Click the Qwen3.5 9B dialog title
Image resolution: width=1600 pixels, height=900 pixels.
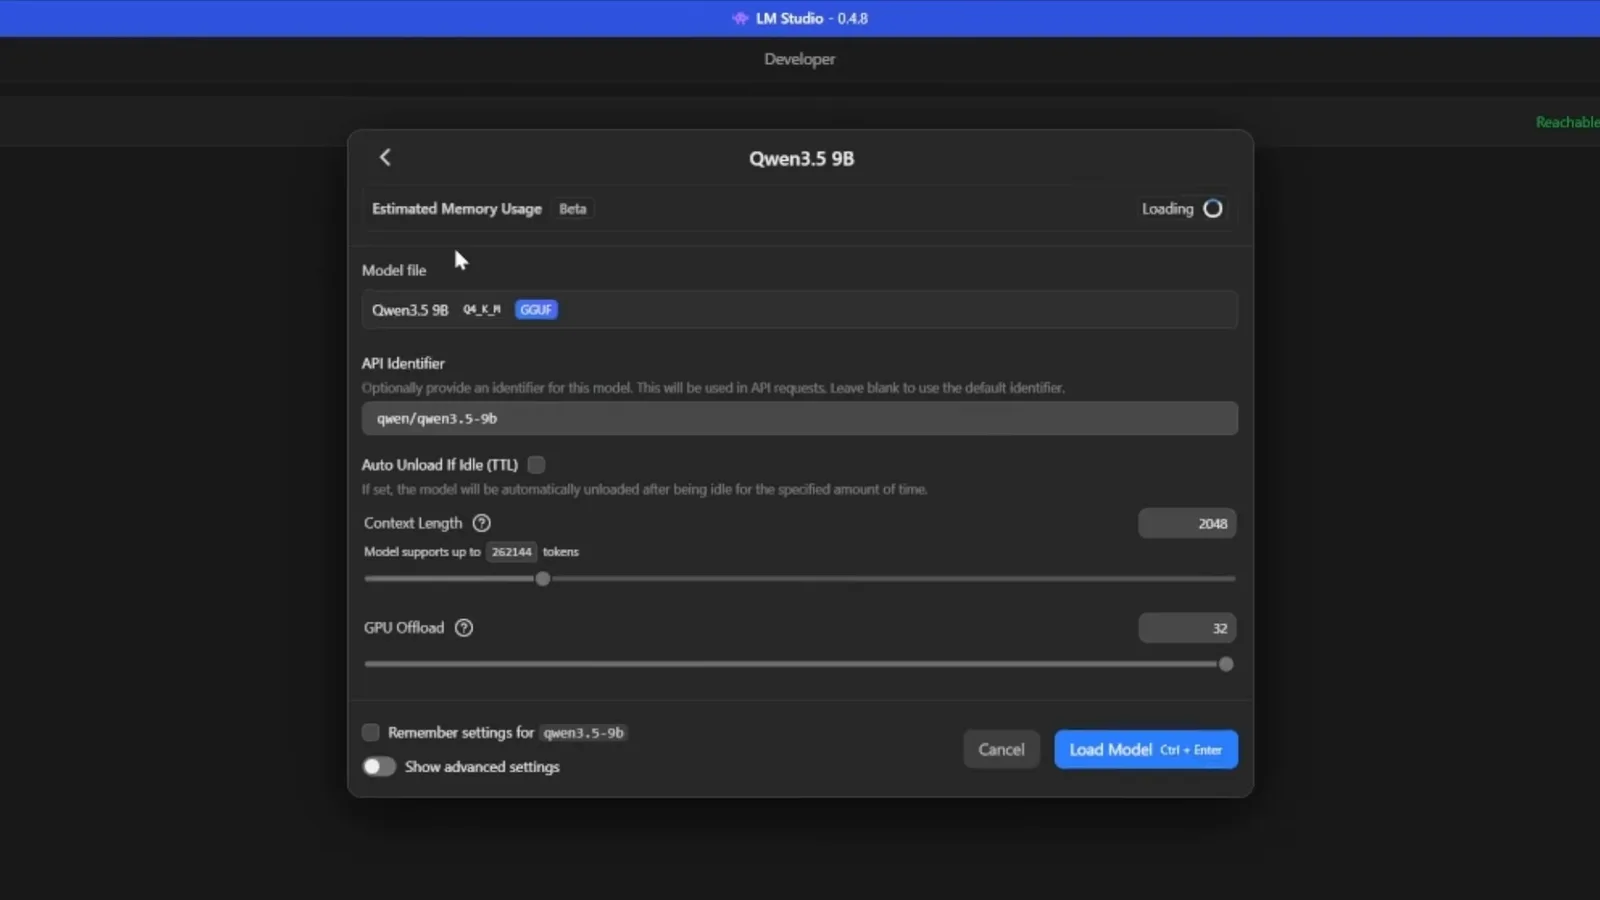pos(802,159)
